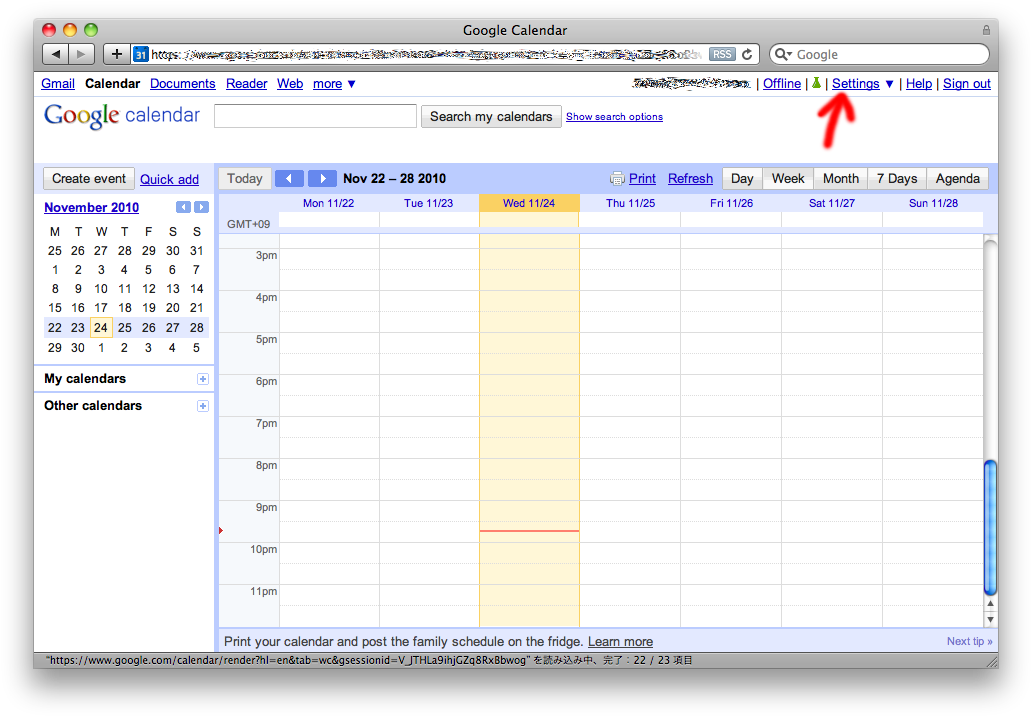
Task: Open the Other calendars plus menu
Action: (x=203, y=406)
